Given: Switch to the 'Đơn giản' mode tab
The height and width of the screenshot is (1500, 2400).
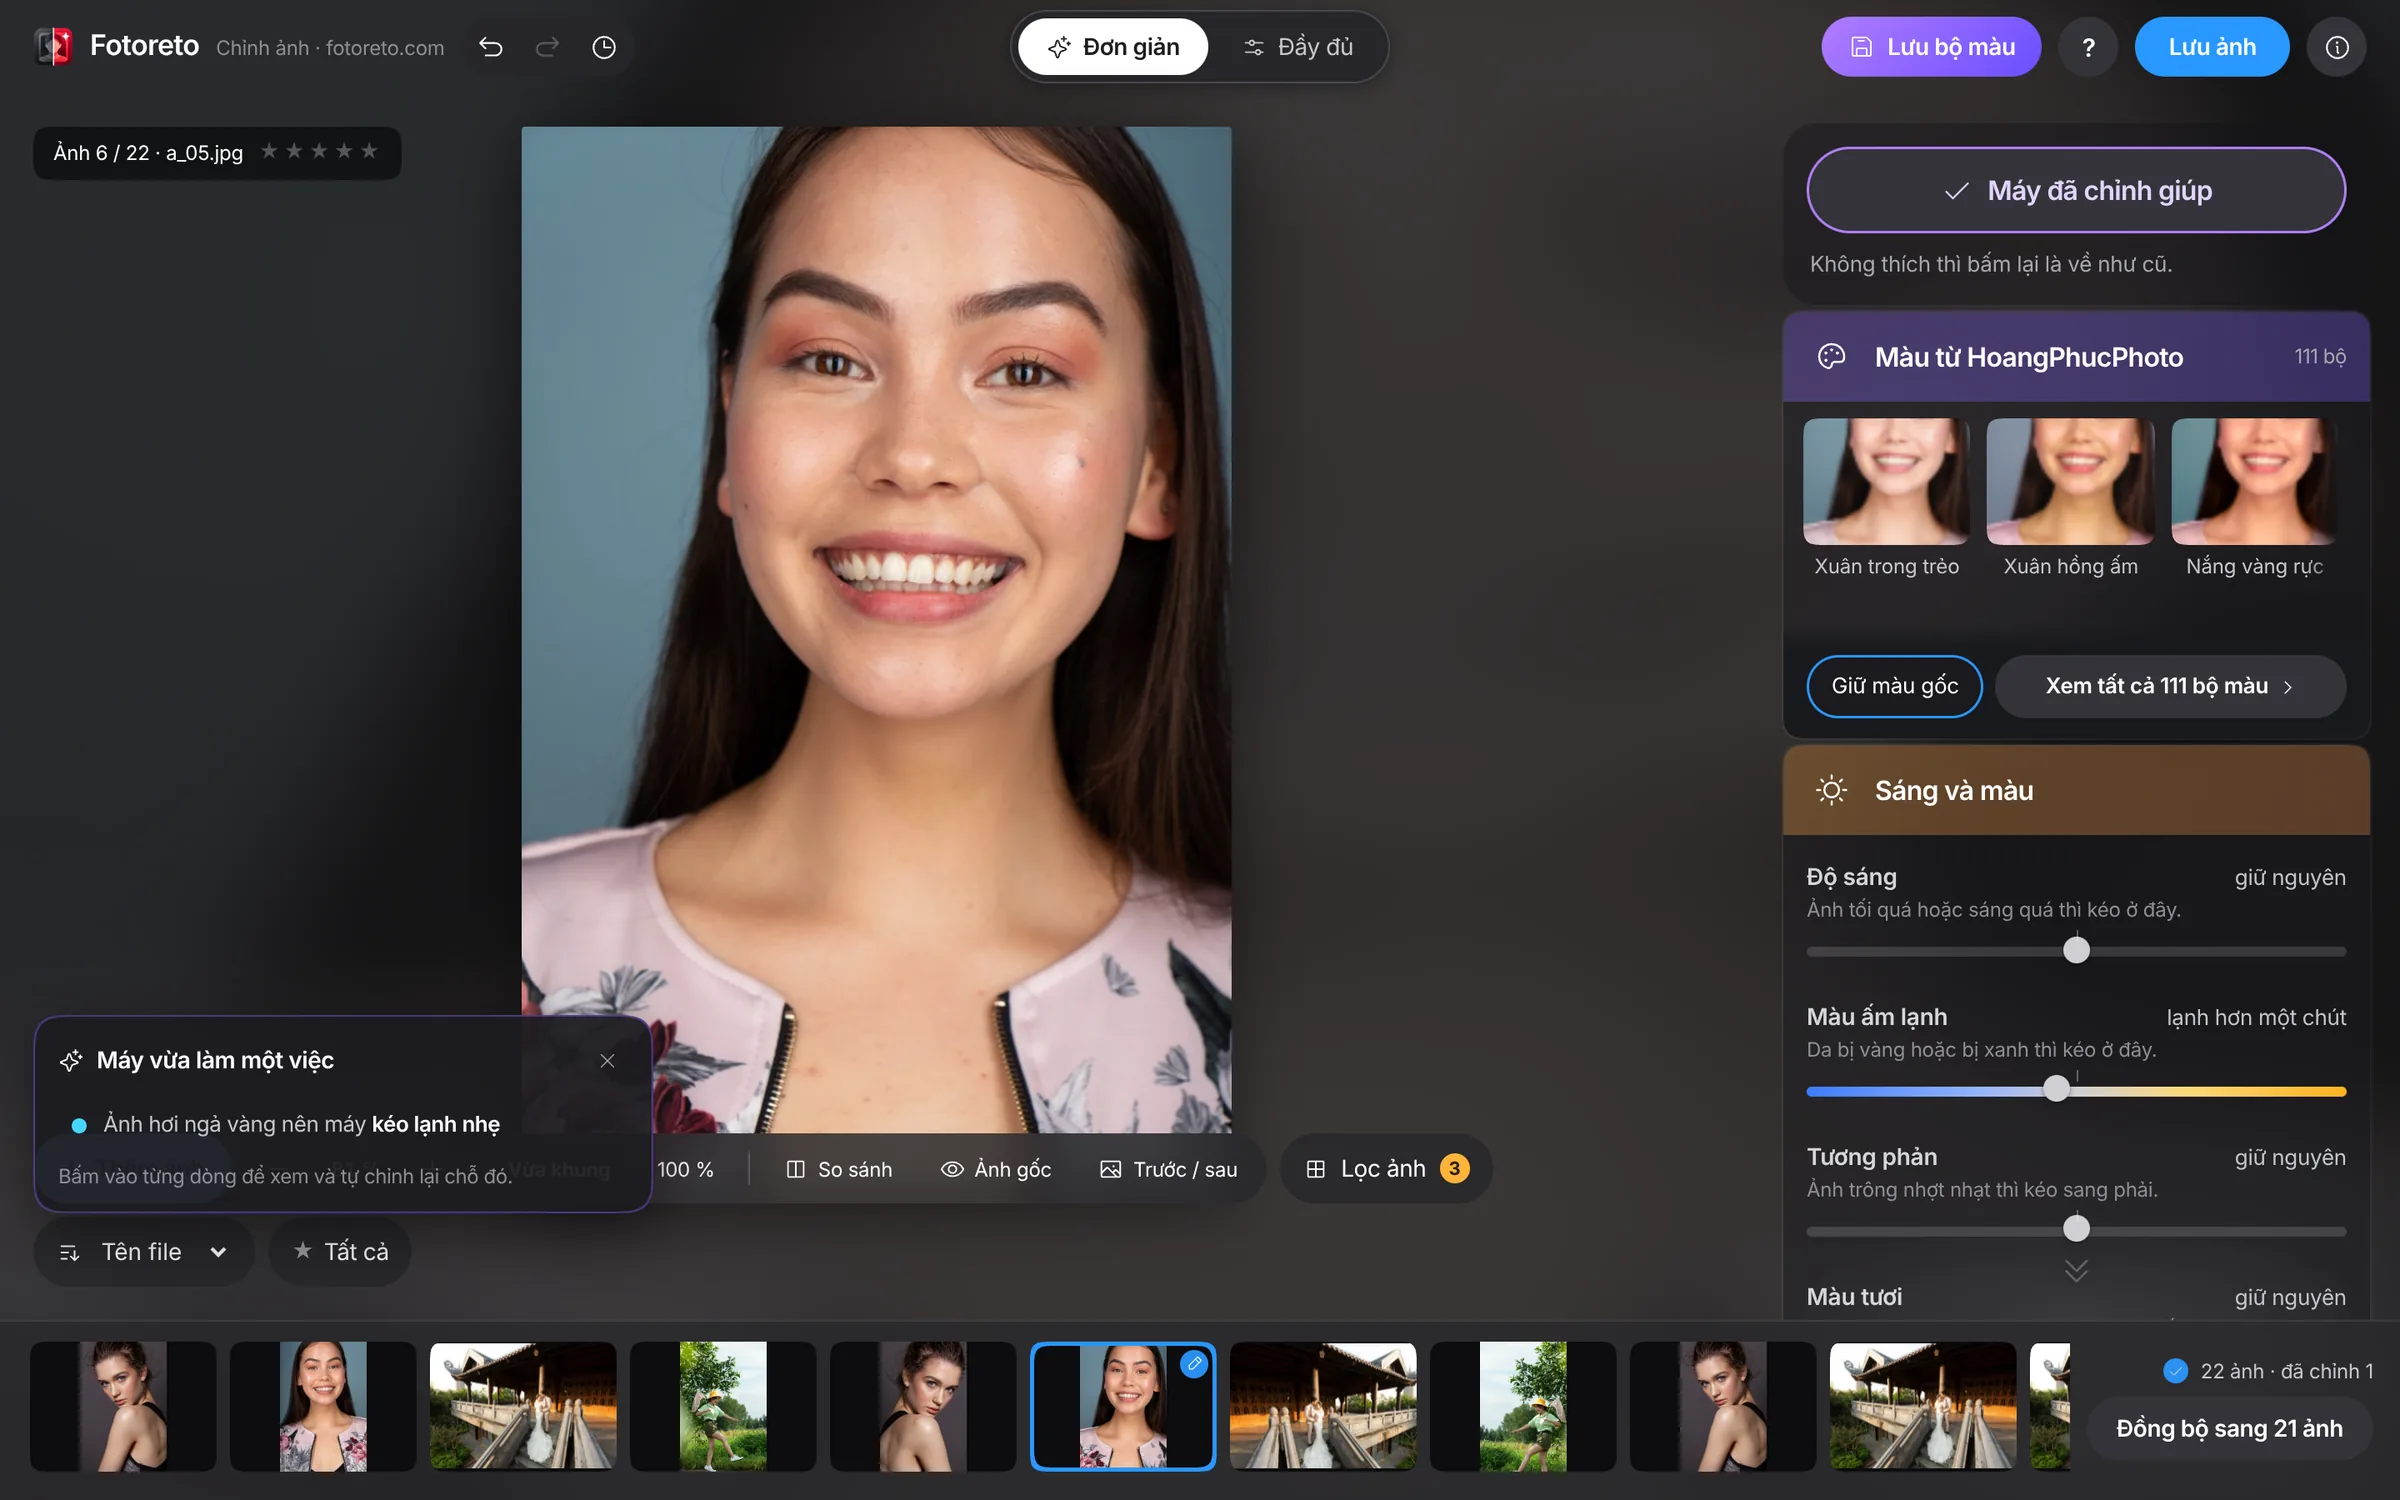Looking at the screenshot, I should (1113, 47).
